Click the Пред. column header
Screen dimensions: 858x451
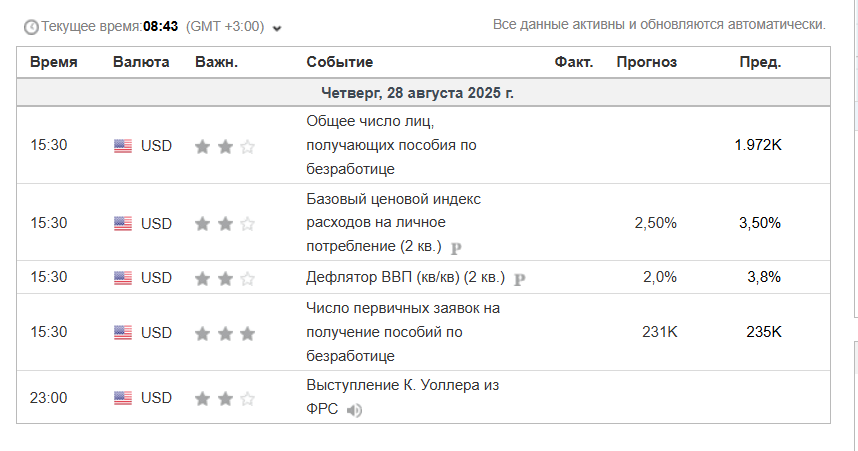(x=761, y=62)
